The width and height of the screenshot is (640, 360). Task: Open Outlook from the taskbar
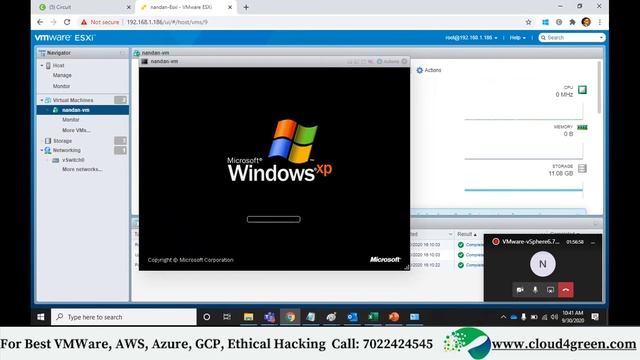352,317
